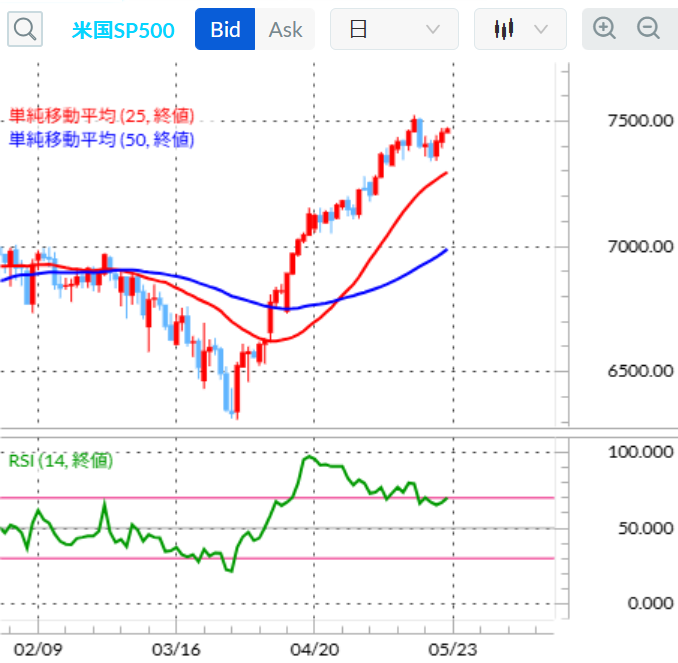Click the 7500.00 price axis label
Image resolution: width=678 pixels, height=663 pixels.
tap(640, 121)
